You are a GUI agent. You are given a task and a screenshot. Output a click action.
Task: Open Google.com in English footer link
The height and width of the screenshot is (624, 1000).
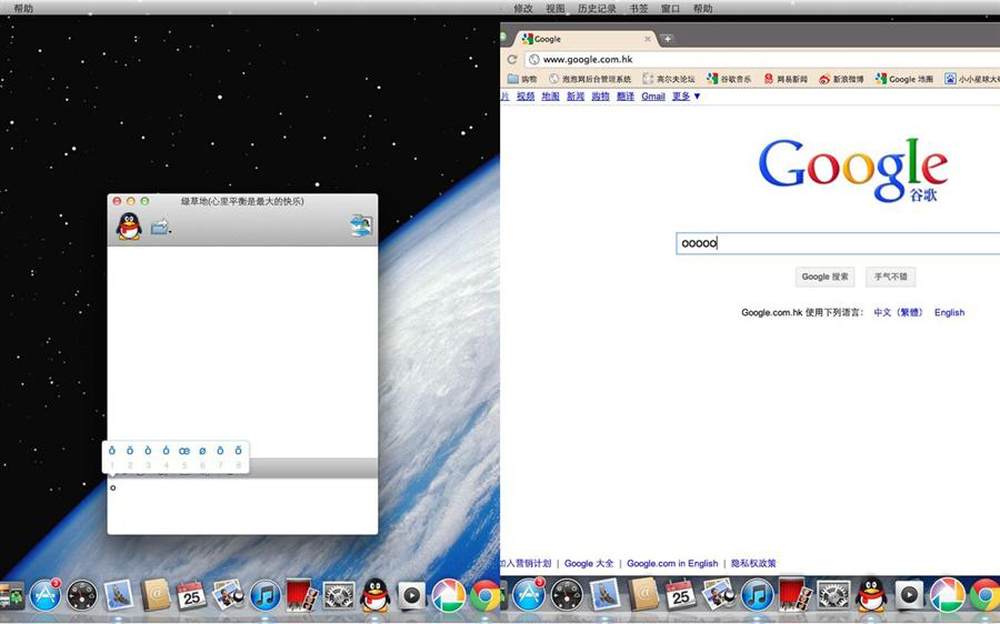click(x=672, y=563)
